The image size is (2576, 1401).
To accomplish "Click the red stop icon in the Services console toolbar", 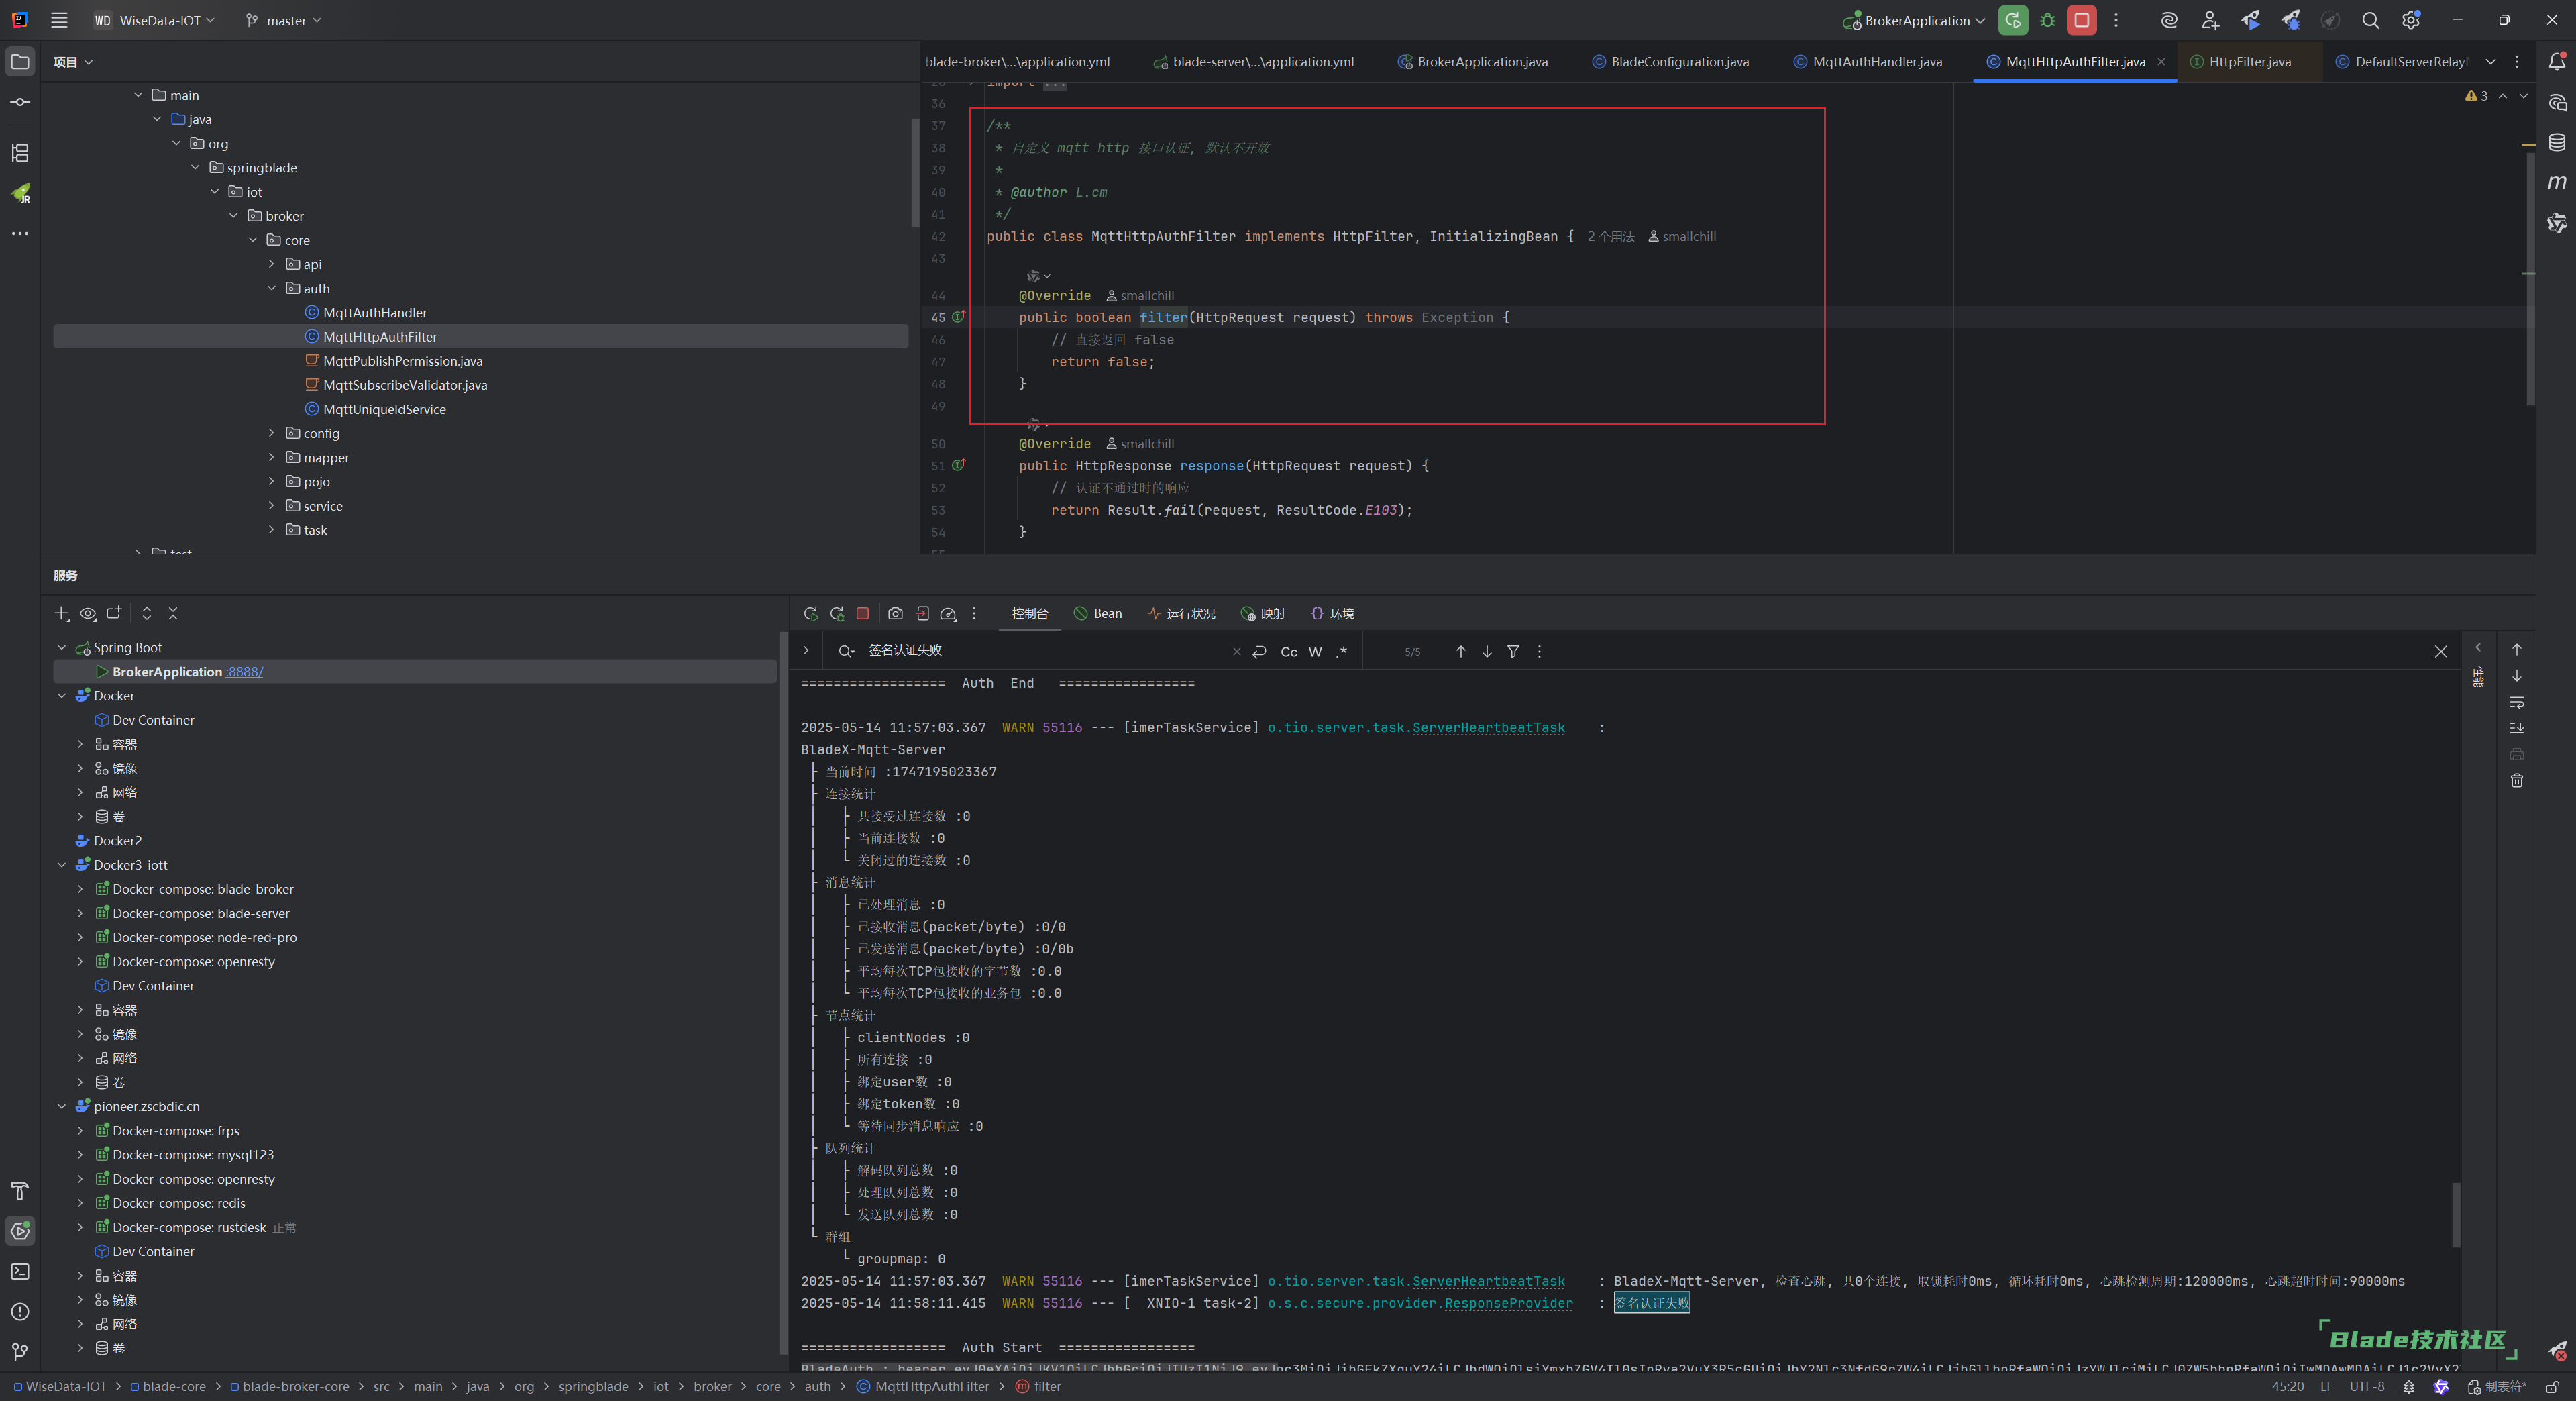I will (x=863, y=613).
